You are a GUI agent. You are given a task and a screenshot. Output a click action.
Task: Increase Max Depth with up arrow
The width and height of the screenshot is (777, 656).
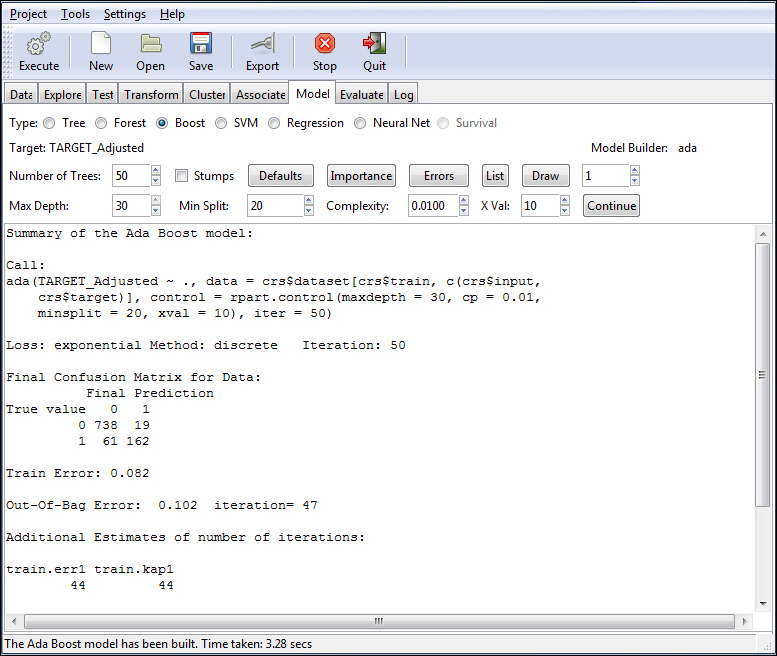coord(156,200)
